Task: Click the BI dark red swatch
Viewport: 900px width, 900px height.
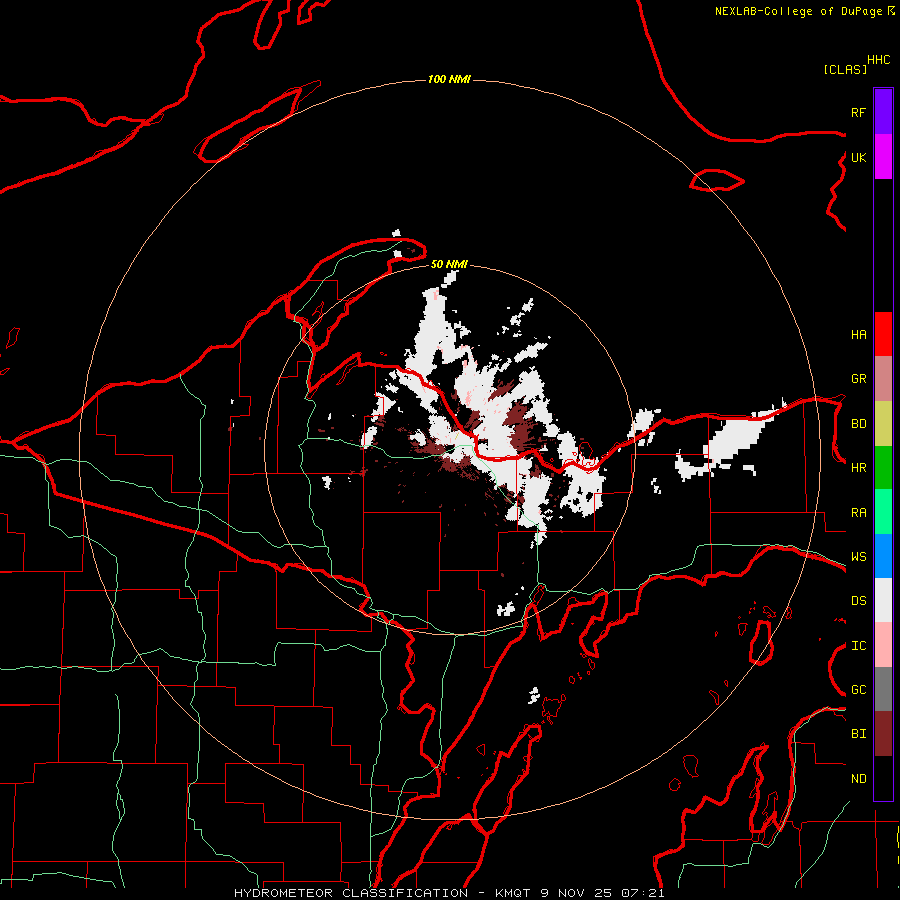Action: 883,734
